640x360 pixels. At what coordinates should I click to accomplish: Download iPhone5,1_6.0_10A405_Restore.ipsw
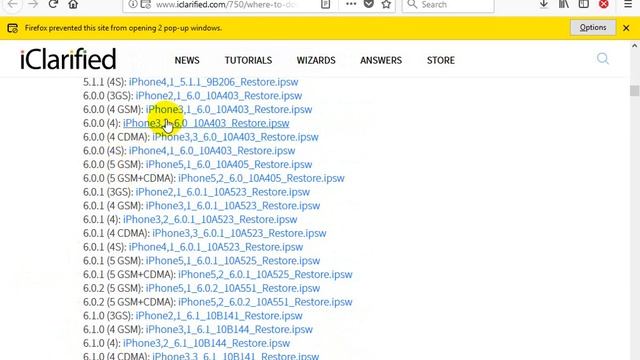click(229, 164)
